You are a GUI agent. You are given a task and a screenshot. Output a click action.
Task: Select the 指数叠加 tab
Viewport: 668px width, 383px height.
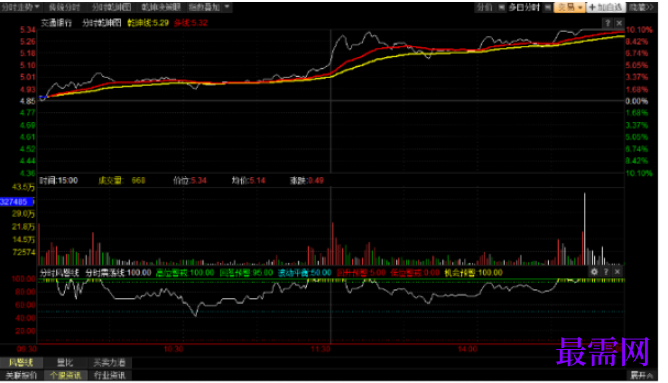(x=204, y=7)
